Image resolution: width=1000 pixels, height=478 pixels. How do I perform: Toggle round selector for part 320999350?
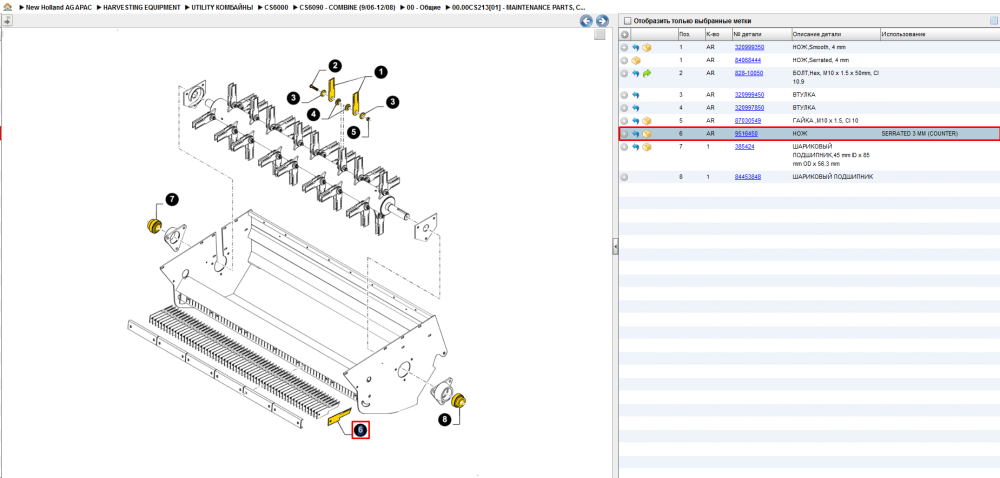(624, 48)
